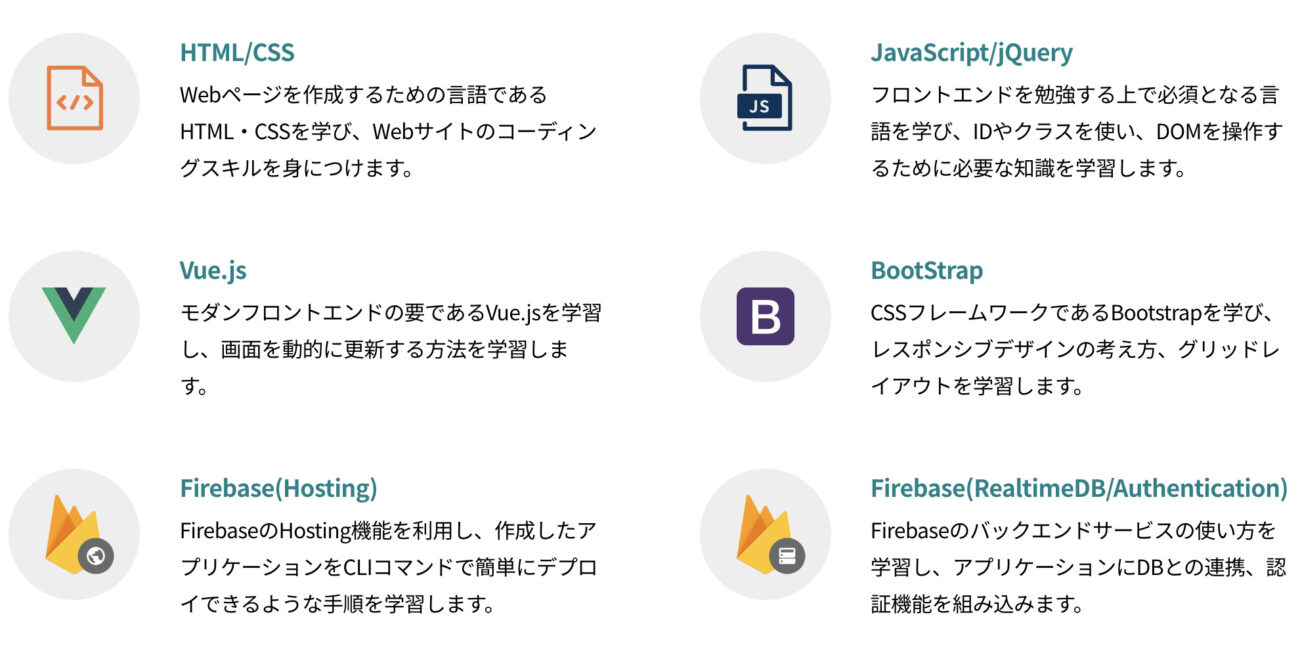Open the JavaScript/jQuery heading
This screenshot has width=1300, height=659.
point(971,52)
